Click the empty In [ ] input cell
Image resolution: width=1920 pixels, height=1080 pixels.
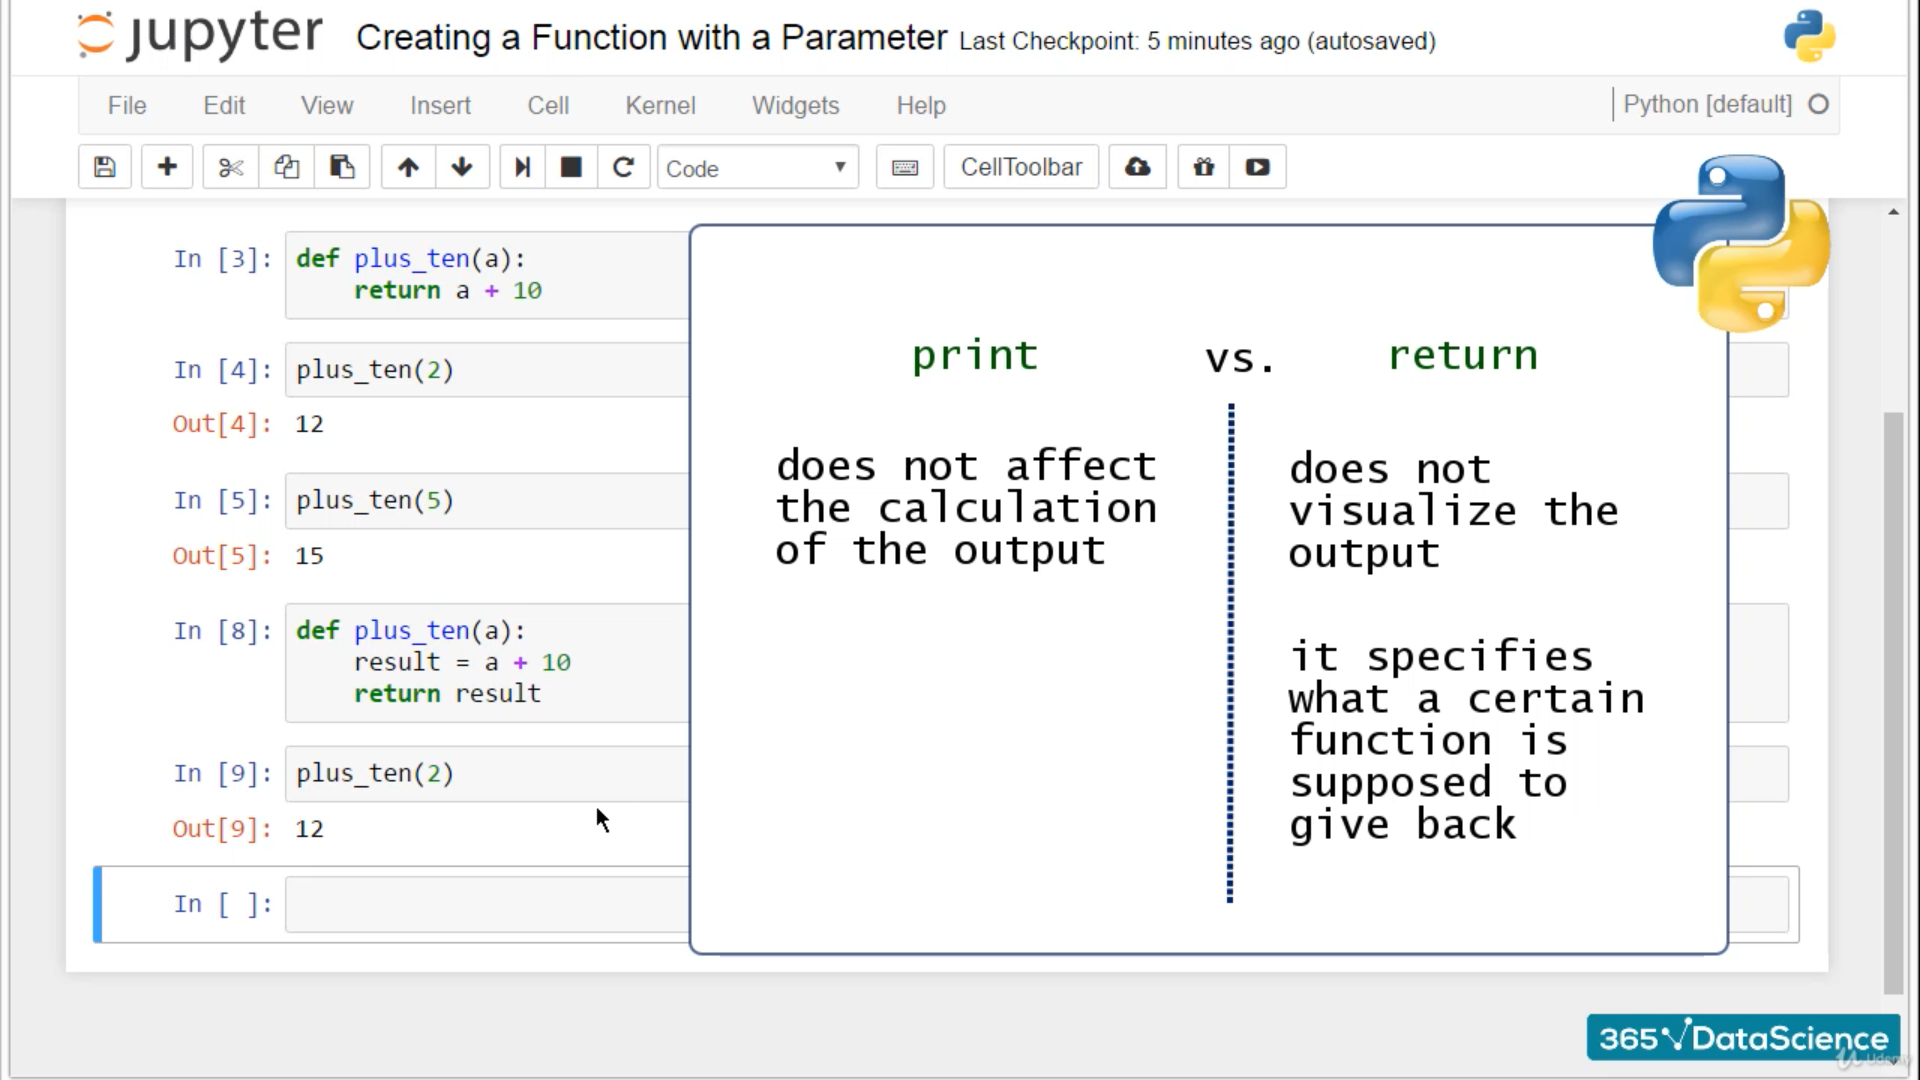[x=487, y=904]
